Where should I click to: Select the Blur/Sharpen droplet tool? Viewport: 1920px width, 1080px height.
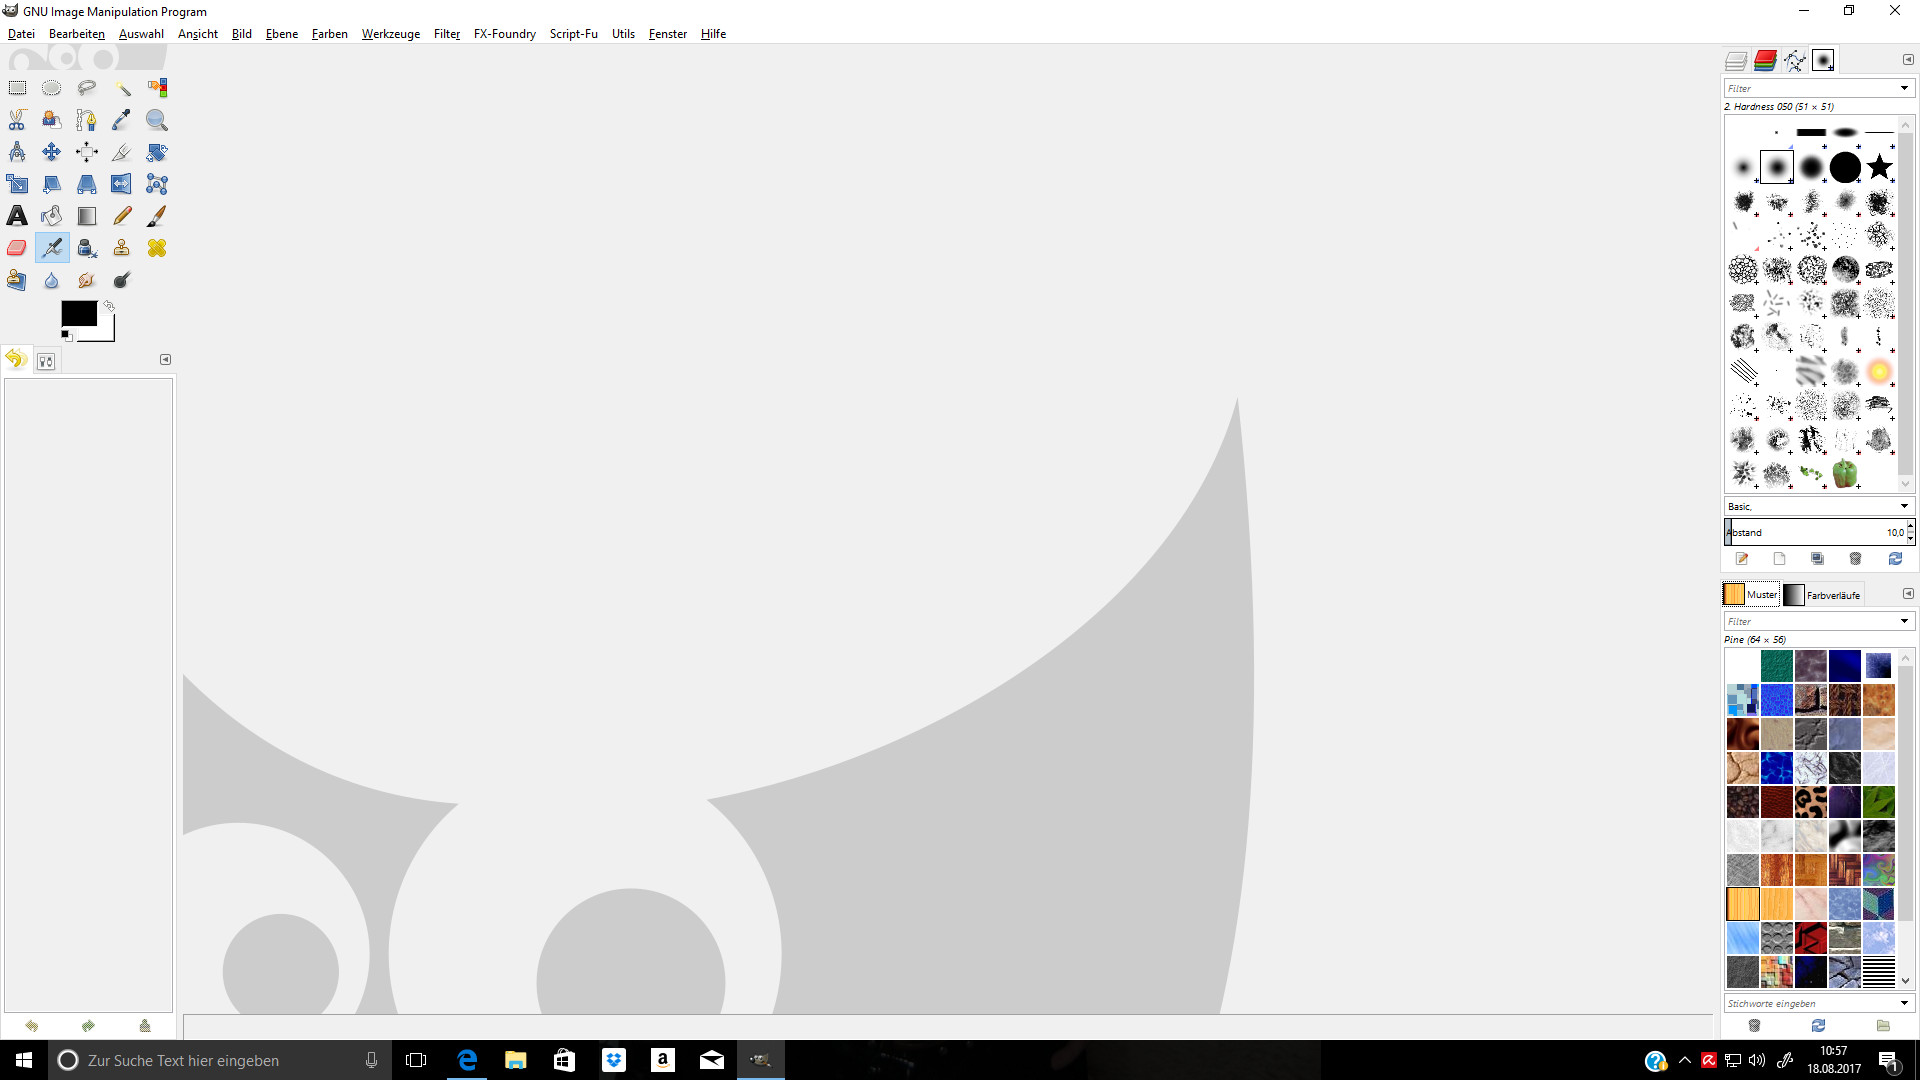click(52, 280)
